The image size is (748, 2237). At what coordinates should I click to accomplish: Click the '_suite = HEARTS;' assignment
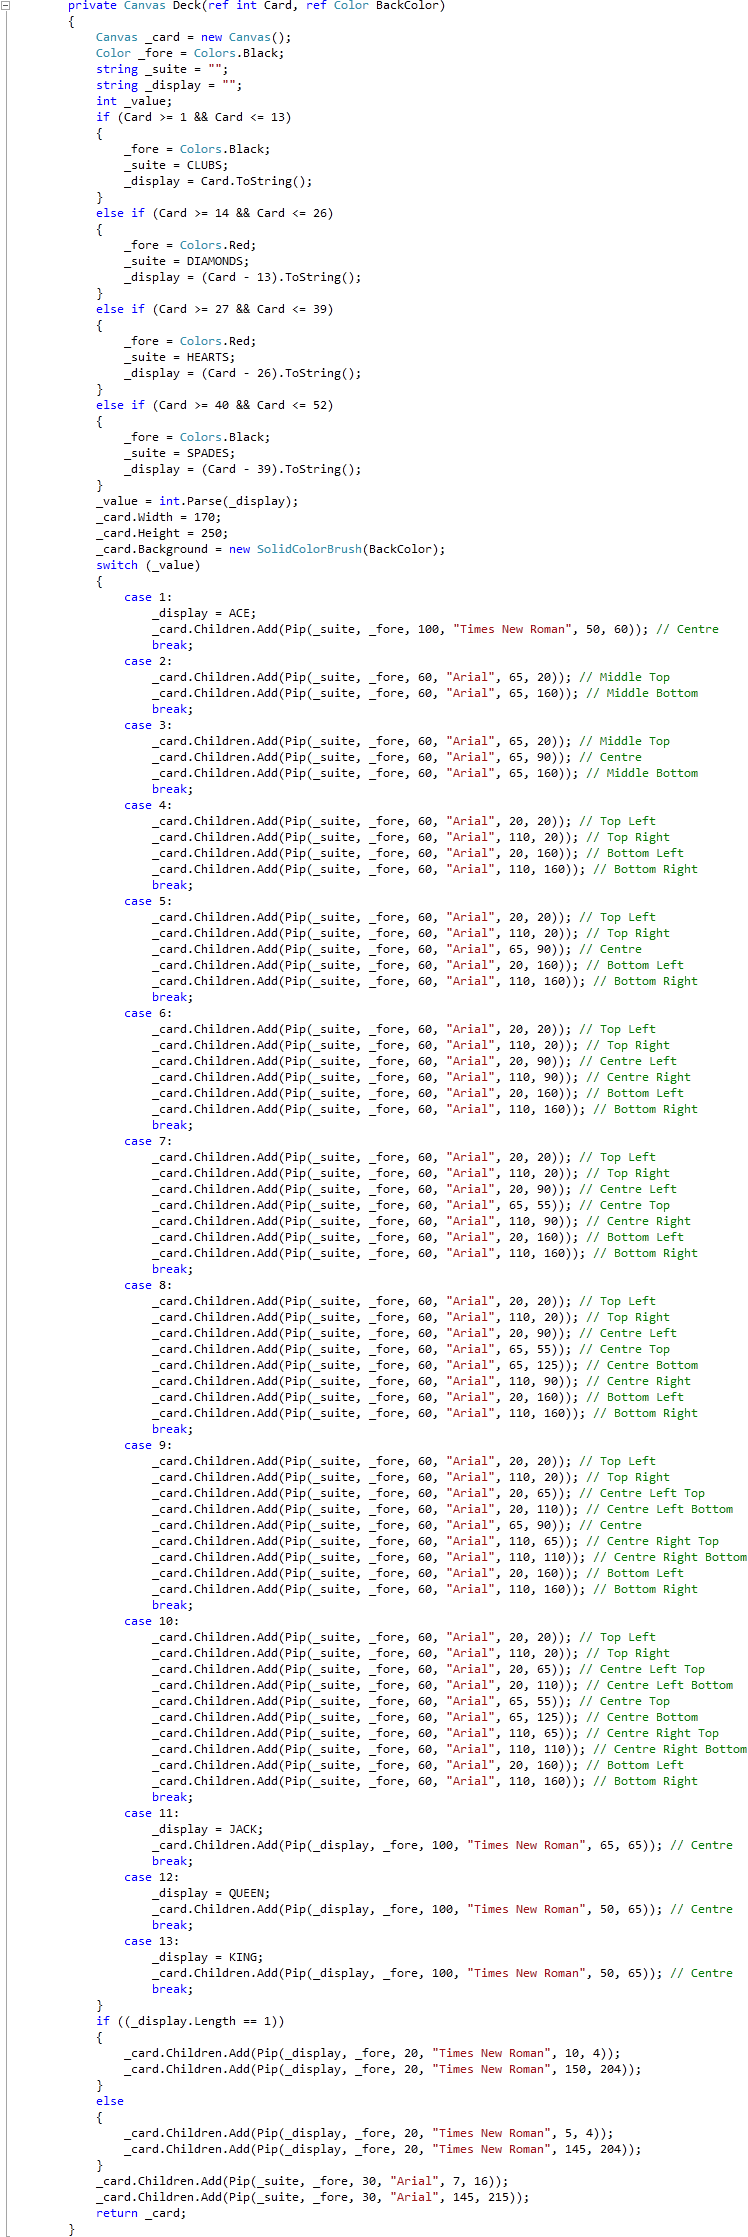180,357
